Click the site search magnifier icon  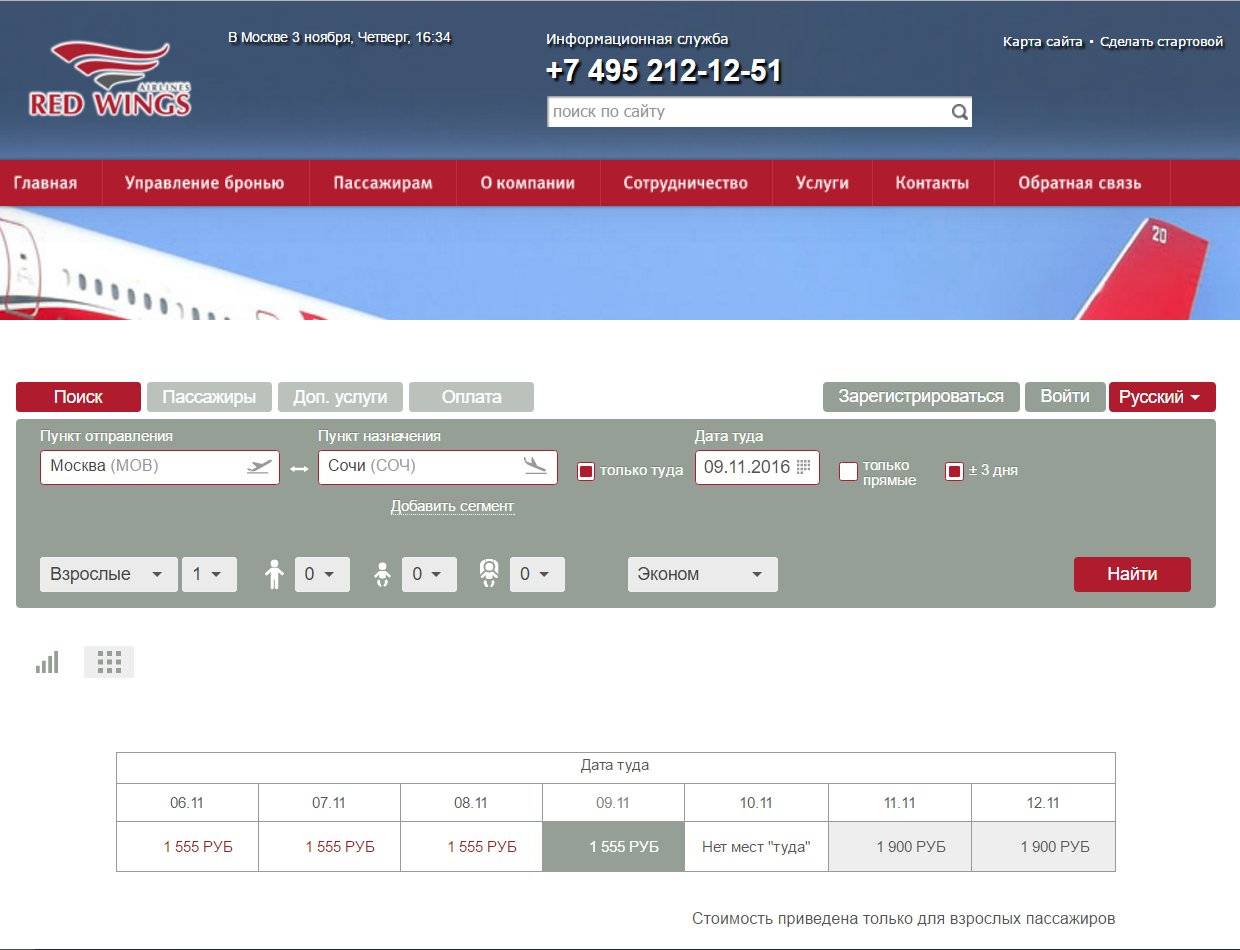click(x=959, y=112)
